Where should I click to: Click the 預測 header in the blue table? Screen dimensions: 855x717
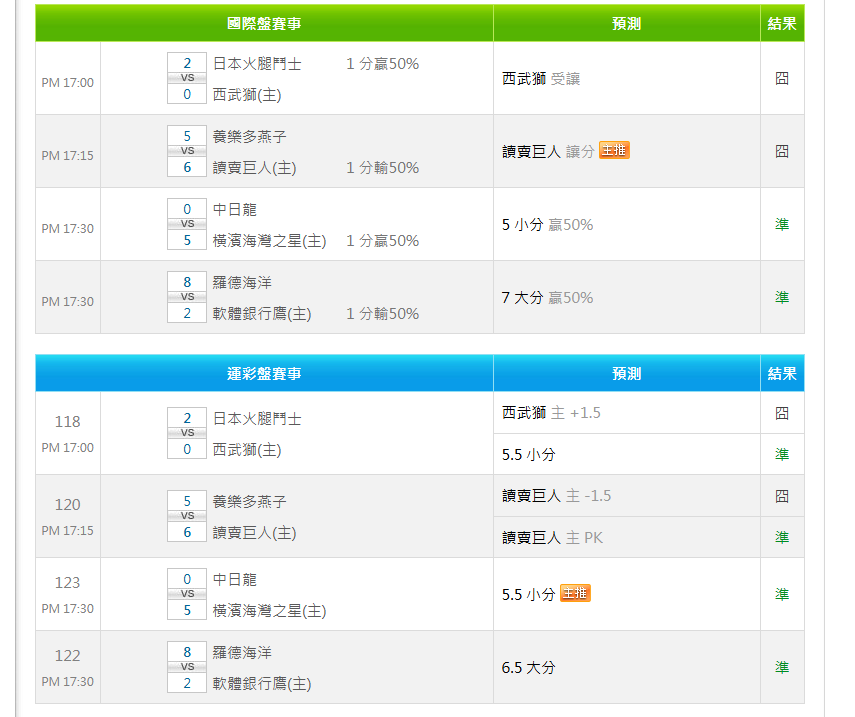pyautogui.click(x=627, y=373)
